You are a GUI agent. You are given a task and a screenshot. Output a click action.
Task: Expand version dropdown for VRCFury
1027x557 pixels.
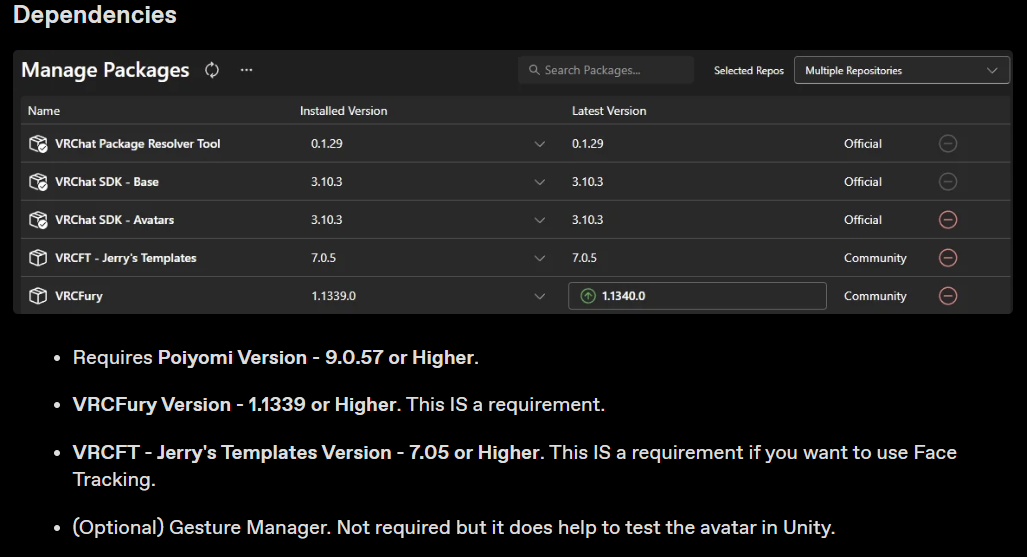pyautogui.click(x=540, y=296)
